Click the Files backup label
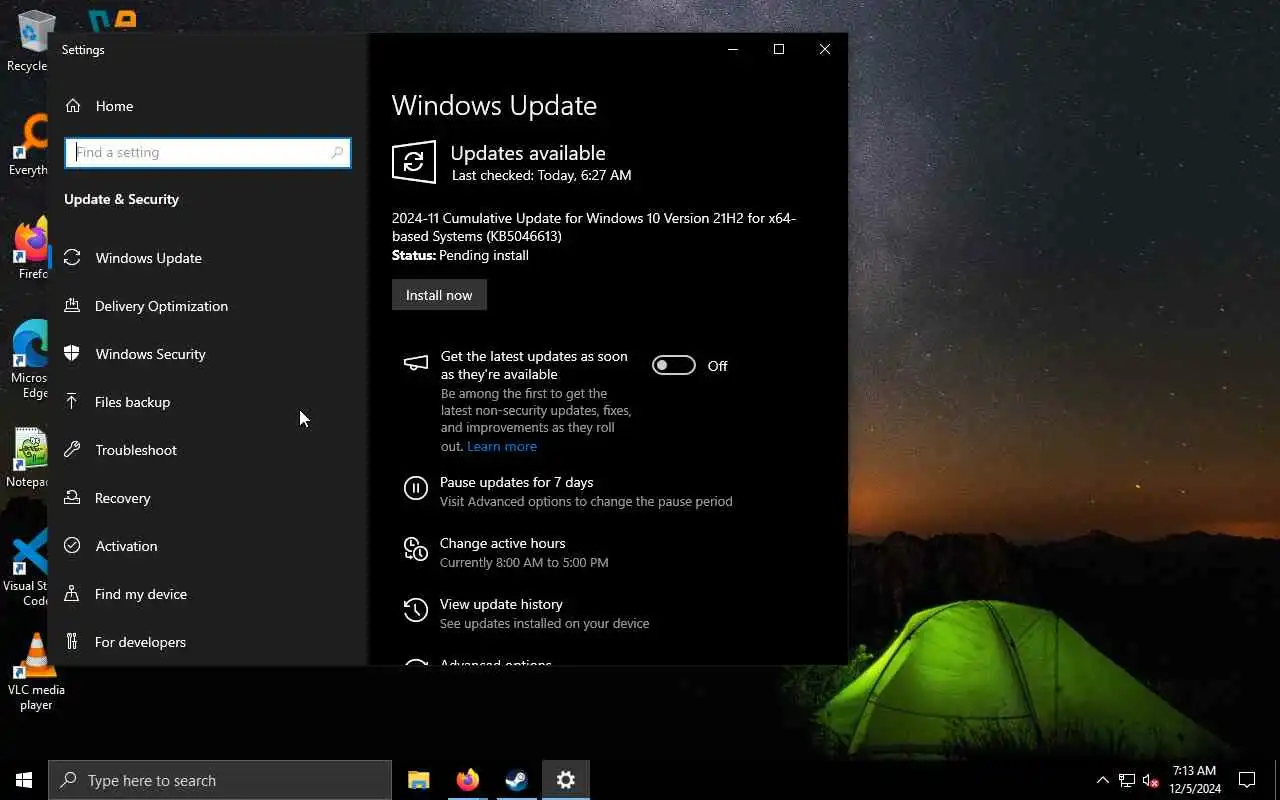 pyautogui.click(x=132, y=402)
